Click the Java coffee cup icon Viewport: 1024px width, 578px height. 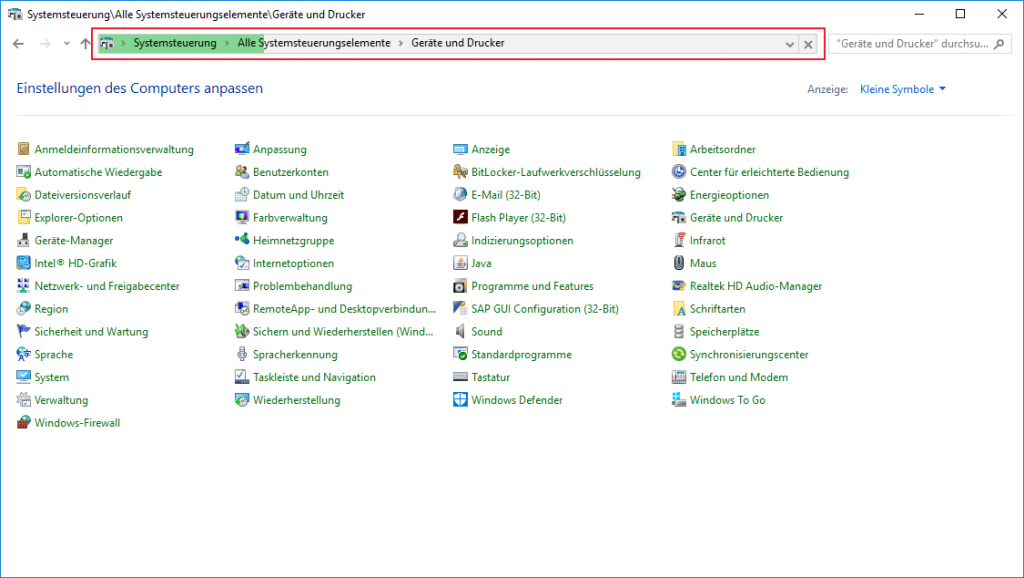coord(460,263)
